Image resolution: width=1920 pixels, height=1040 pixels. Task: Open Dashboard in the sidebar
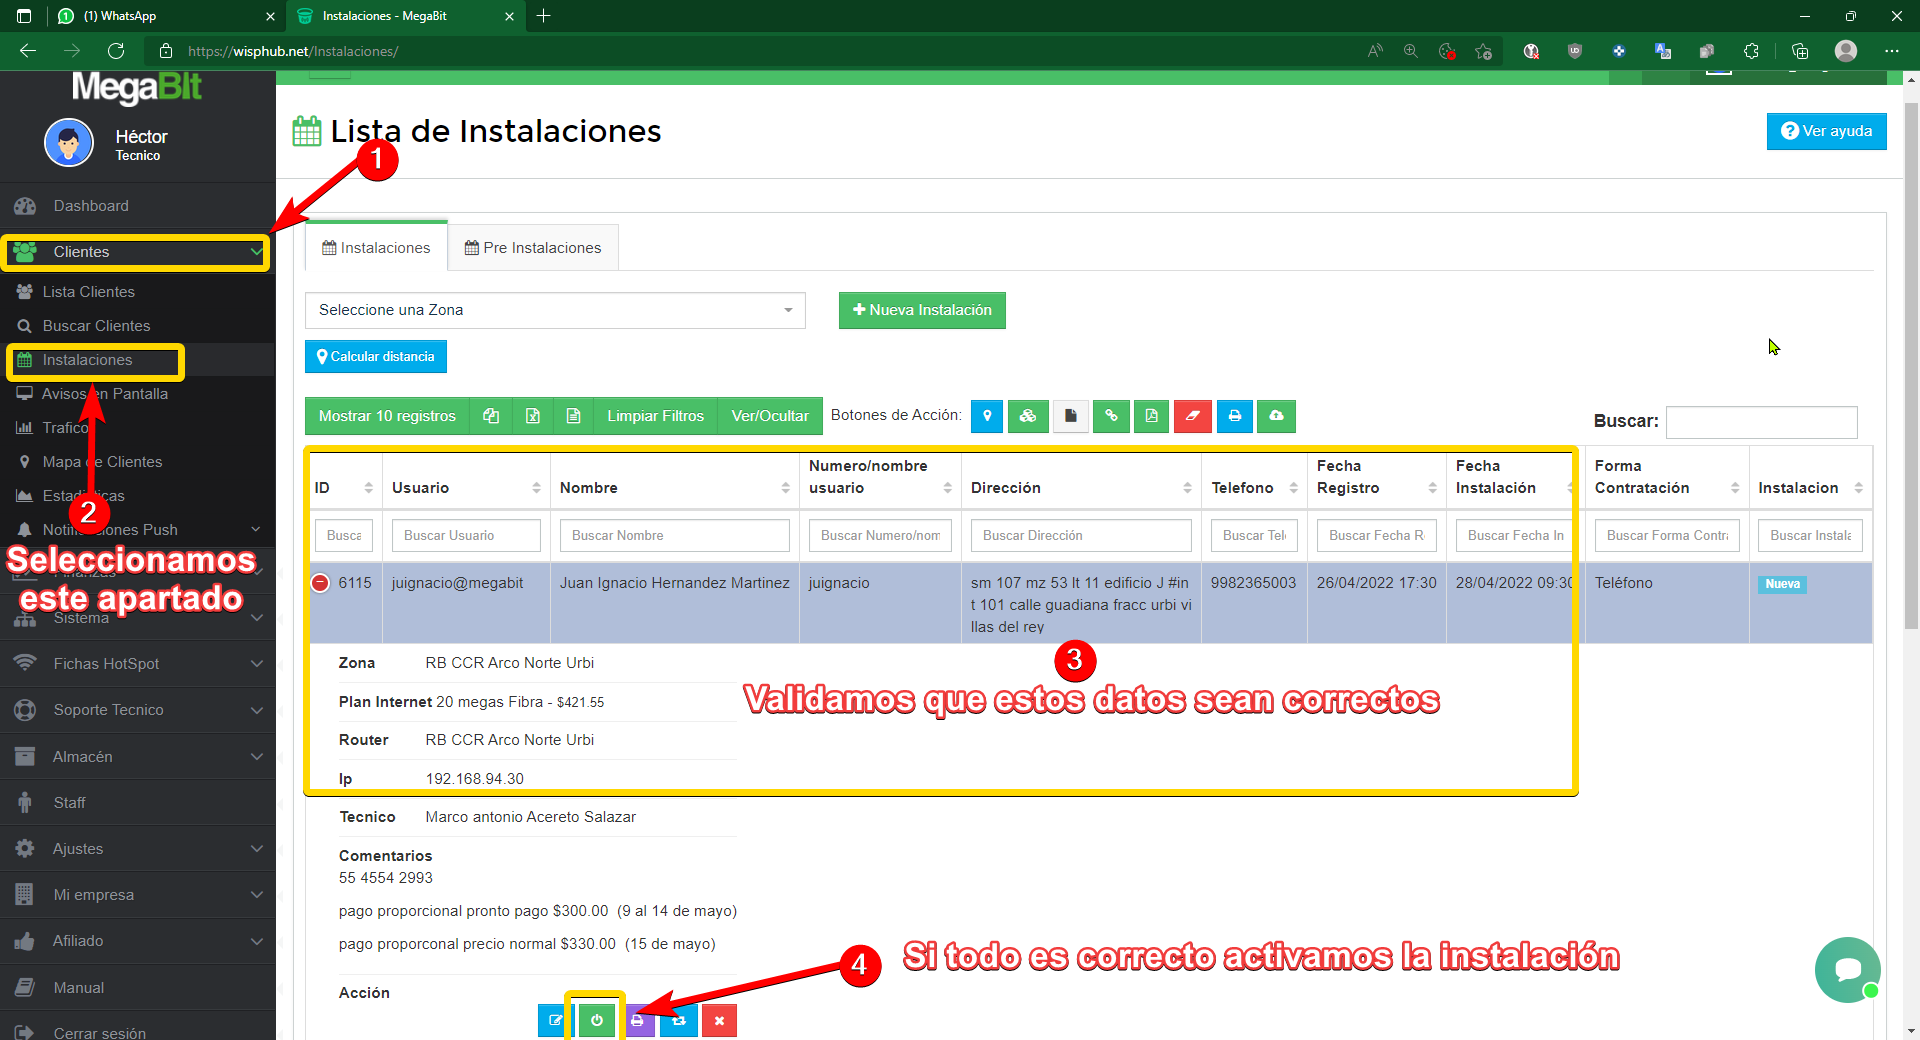137,206
